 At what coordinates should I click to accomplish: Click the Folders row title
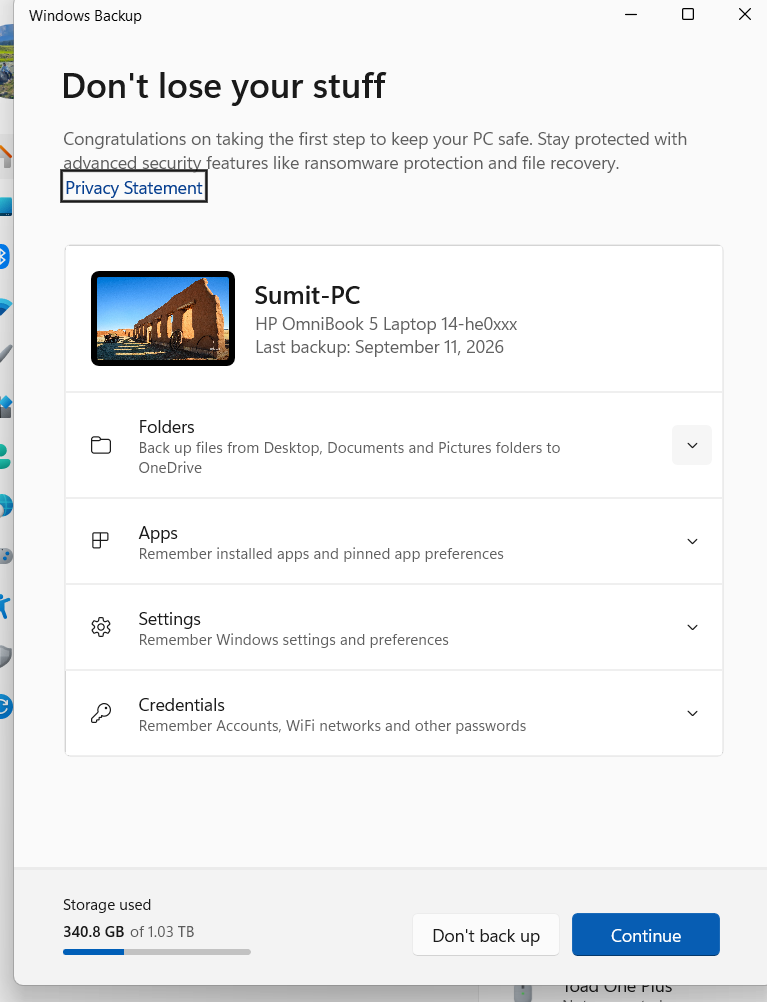(166, 427)
